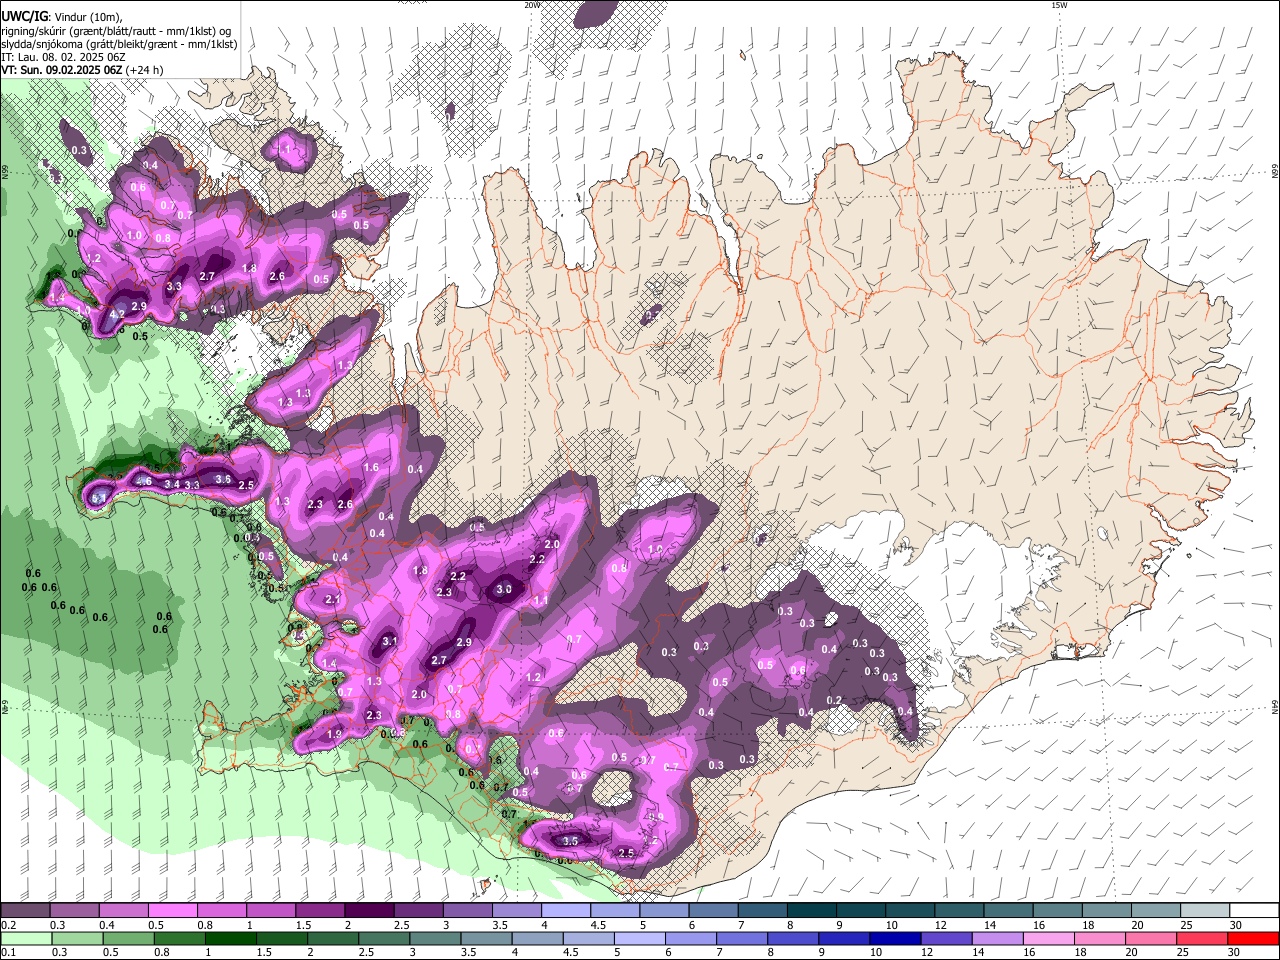Click the "3.0" precipitation value on the map

(504, 590)
